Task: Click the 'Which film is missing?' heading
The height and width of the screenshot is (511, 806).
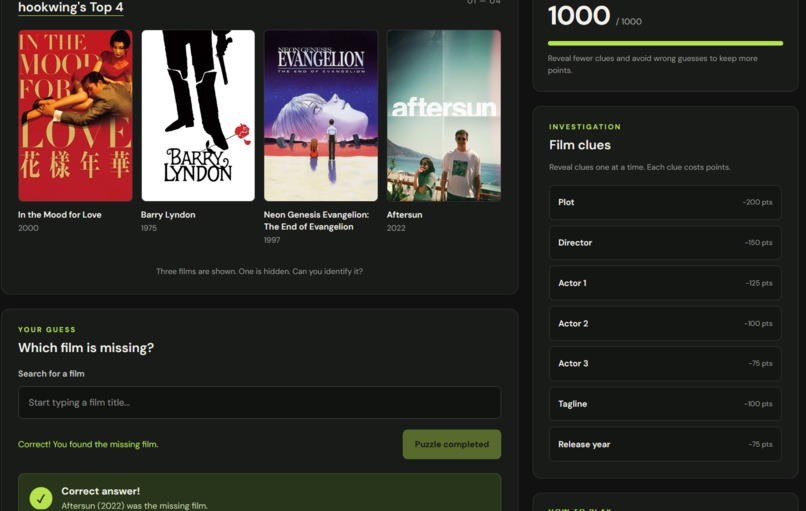Action: pyautogui.click(x=86, y=348)
